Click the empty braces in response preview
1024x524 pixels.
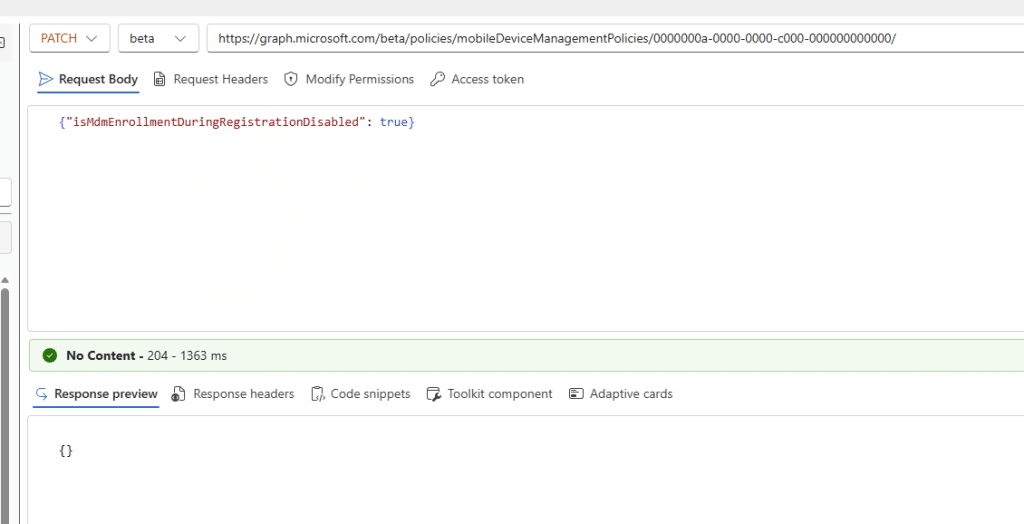click(66, 451)
